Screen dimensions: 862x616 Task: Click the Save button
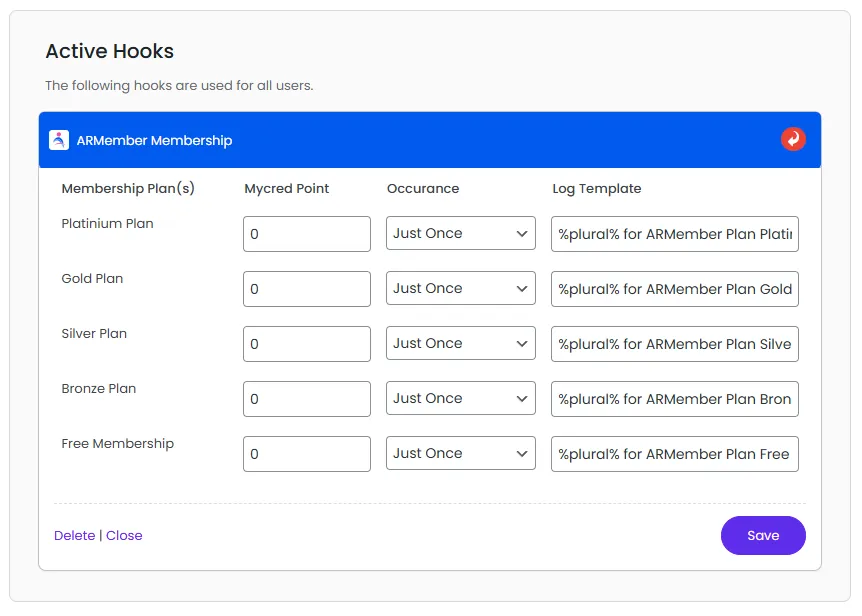[763, 535]
